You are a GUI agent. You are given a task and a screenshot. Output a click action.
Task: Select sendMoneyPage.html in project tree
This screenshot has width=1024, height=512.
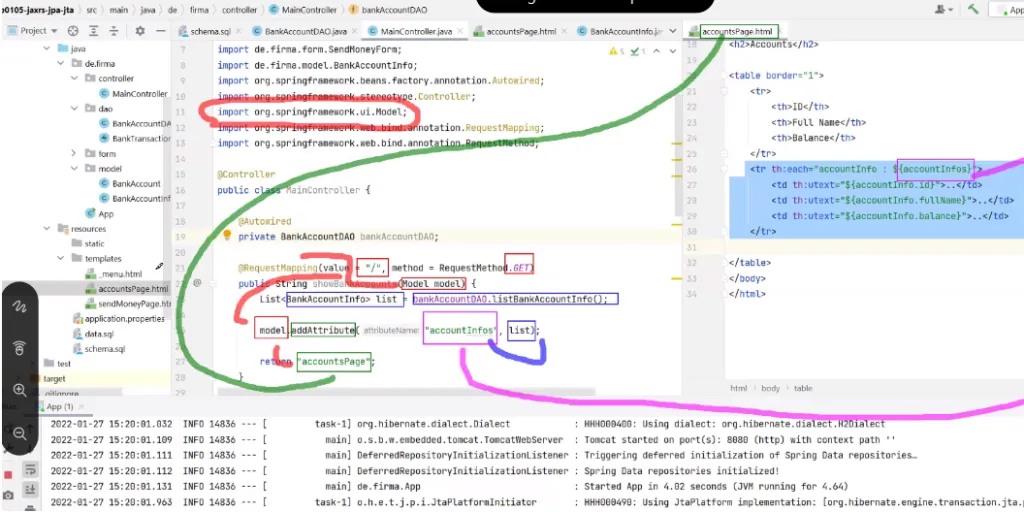point(129,304)
